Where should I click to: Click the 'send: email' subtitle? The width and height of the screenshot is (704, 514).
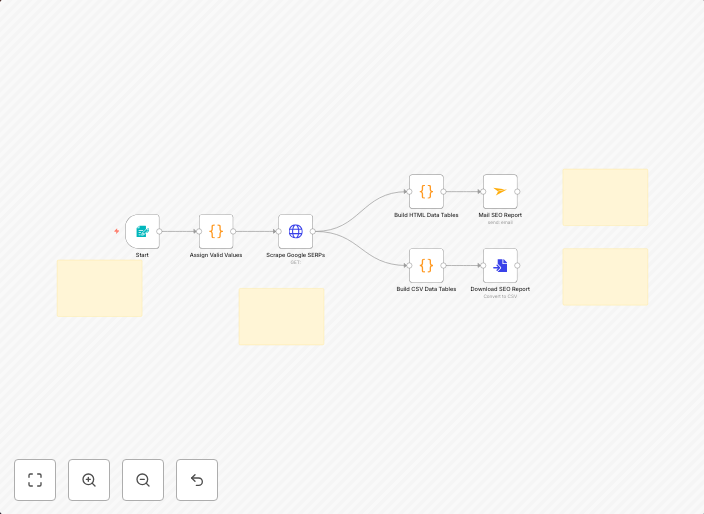click(500, 222)
